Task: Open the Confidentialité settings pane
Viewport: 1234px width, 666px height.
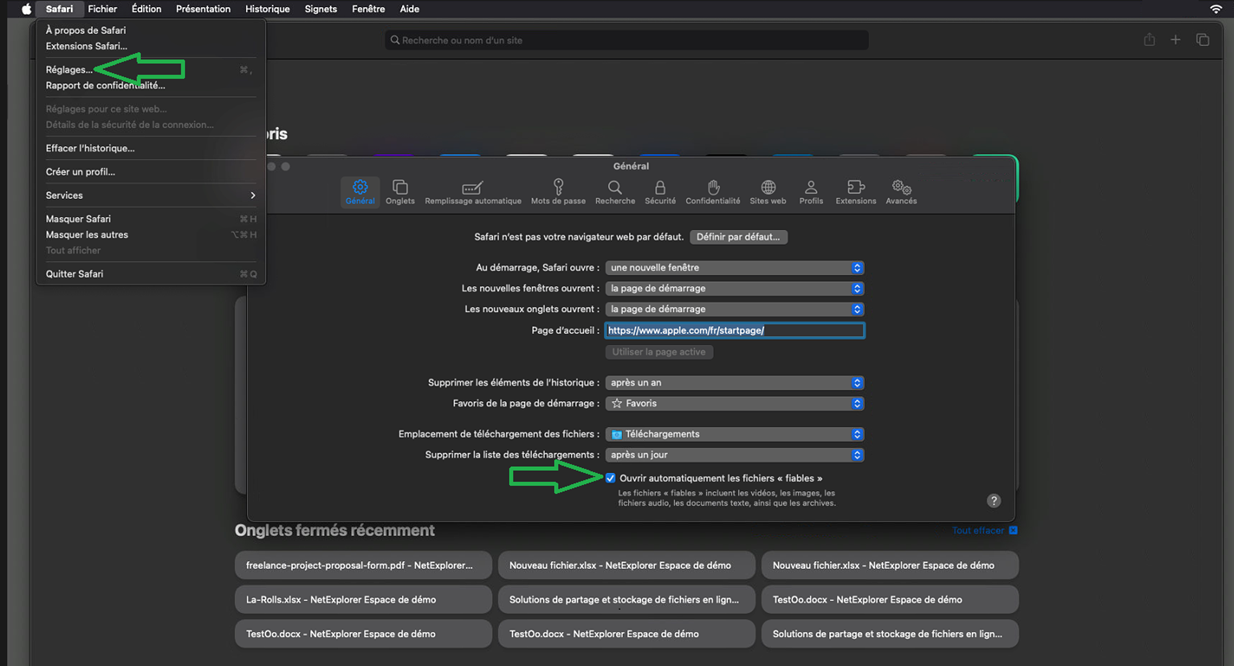Action: click(713, 192)
